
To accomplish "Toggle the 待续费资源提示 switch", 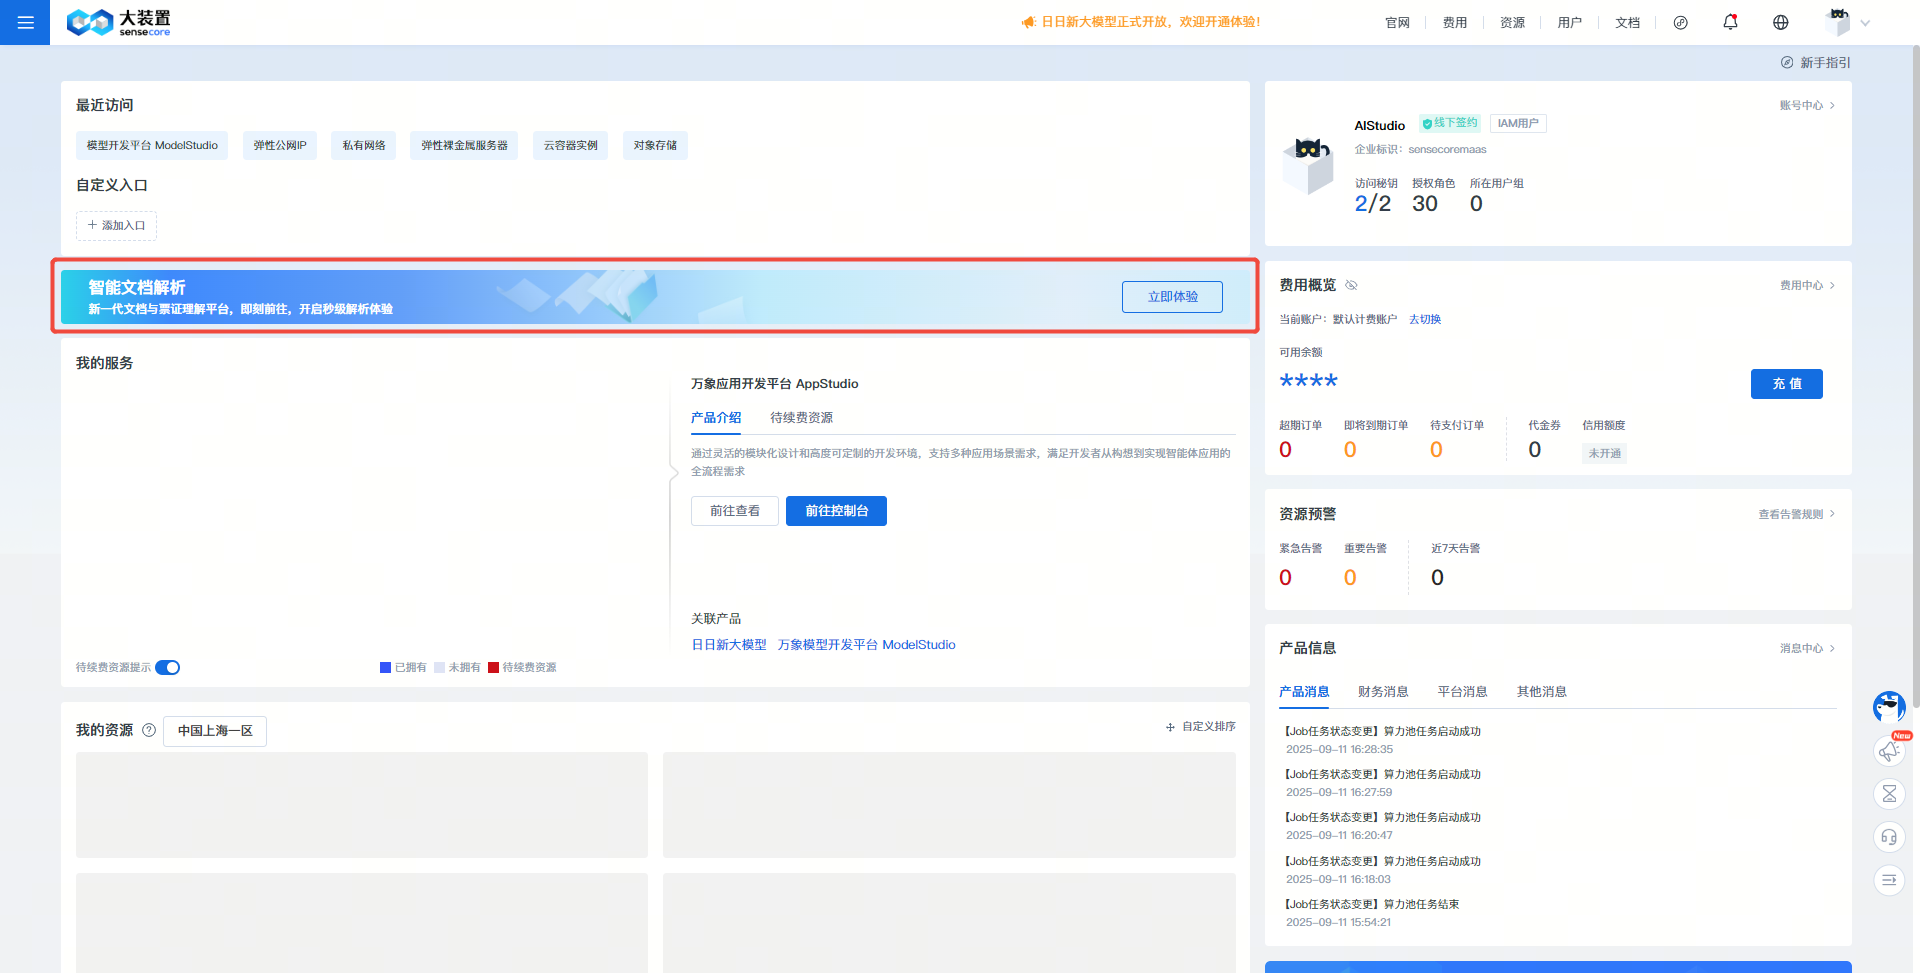I will 168,667.
